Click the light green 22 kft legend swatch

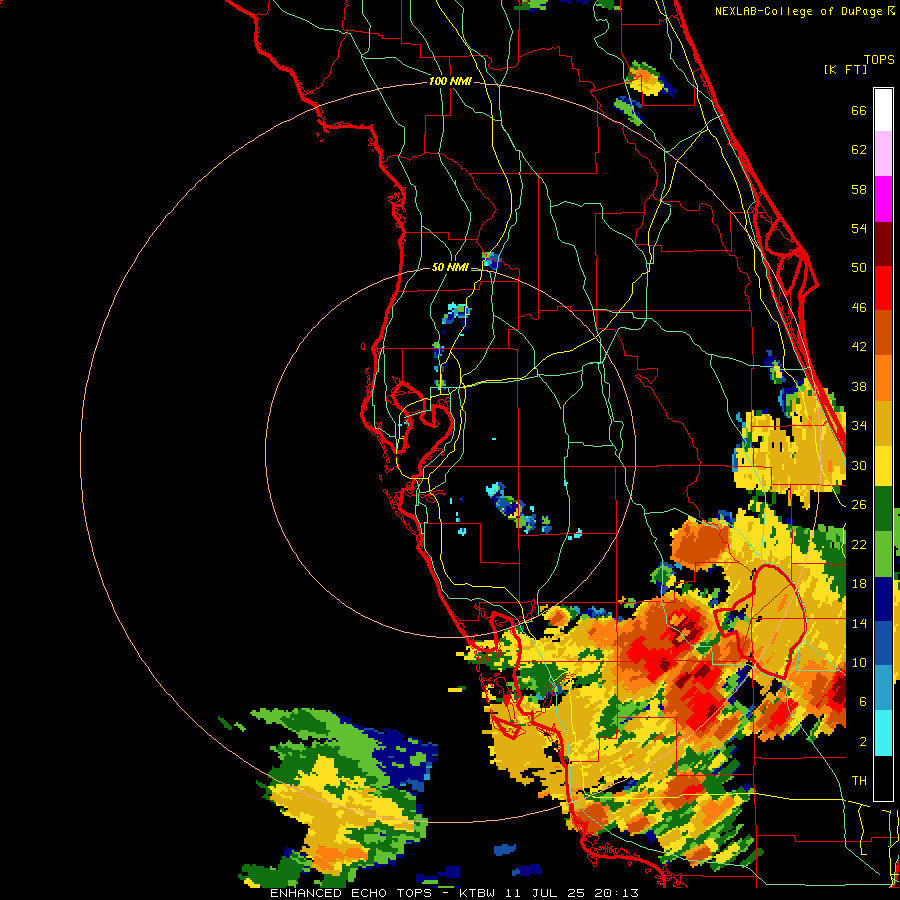pos(883,554)
